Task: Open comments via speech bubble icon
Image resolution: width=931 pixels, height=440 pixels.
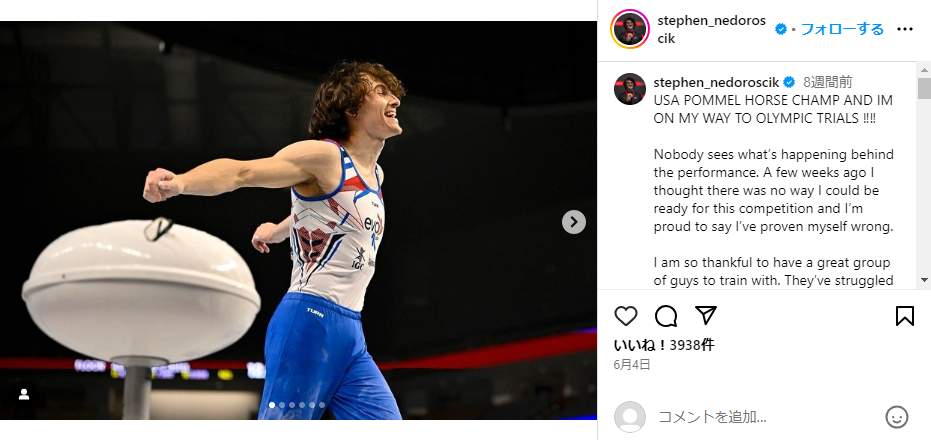Action: 666,316
